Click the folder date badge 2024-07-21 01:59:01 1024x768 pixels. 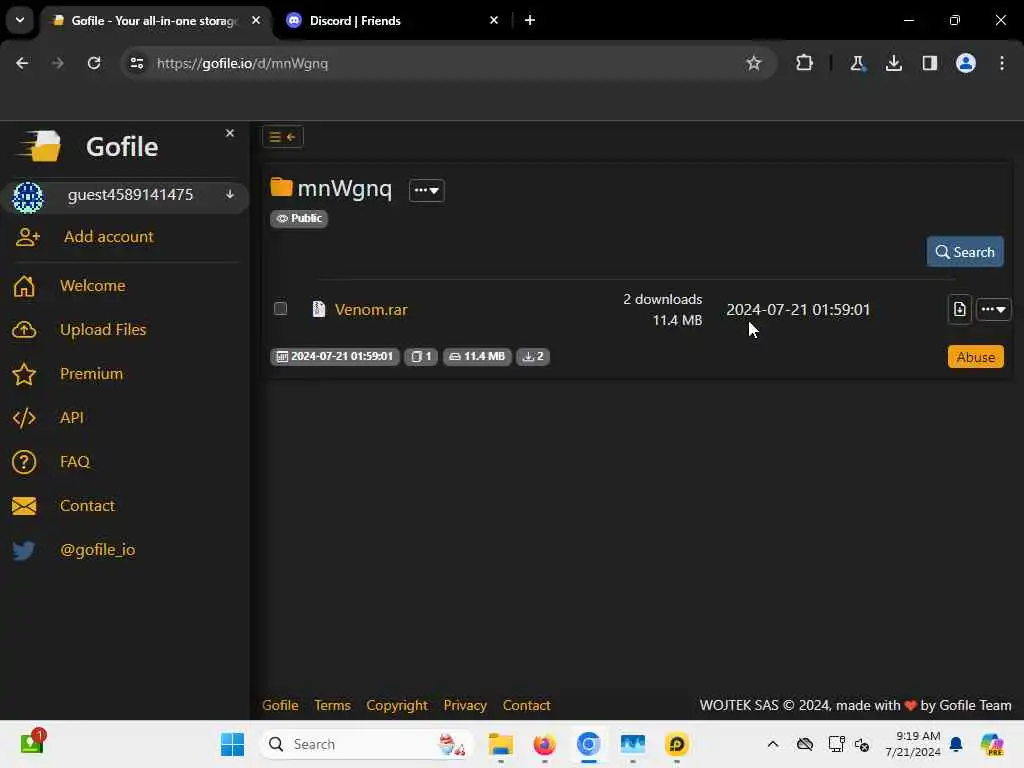(x=335, y=357)
